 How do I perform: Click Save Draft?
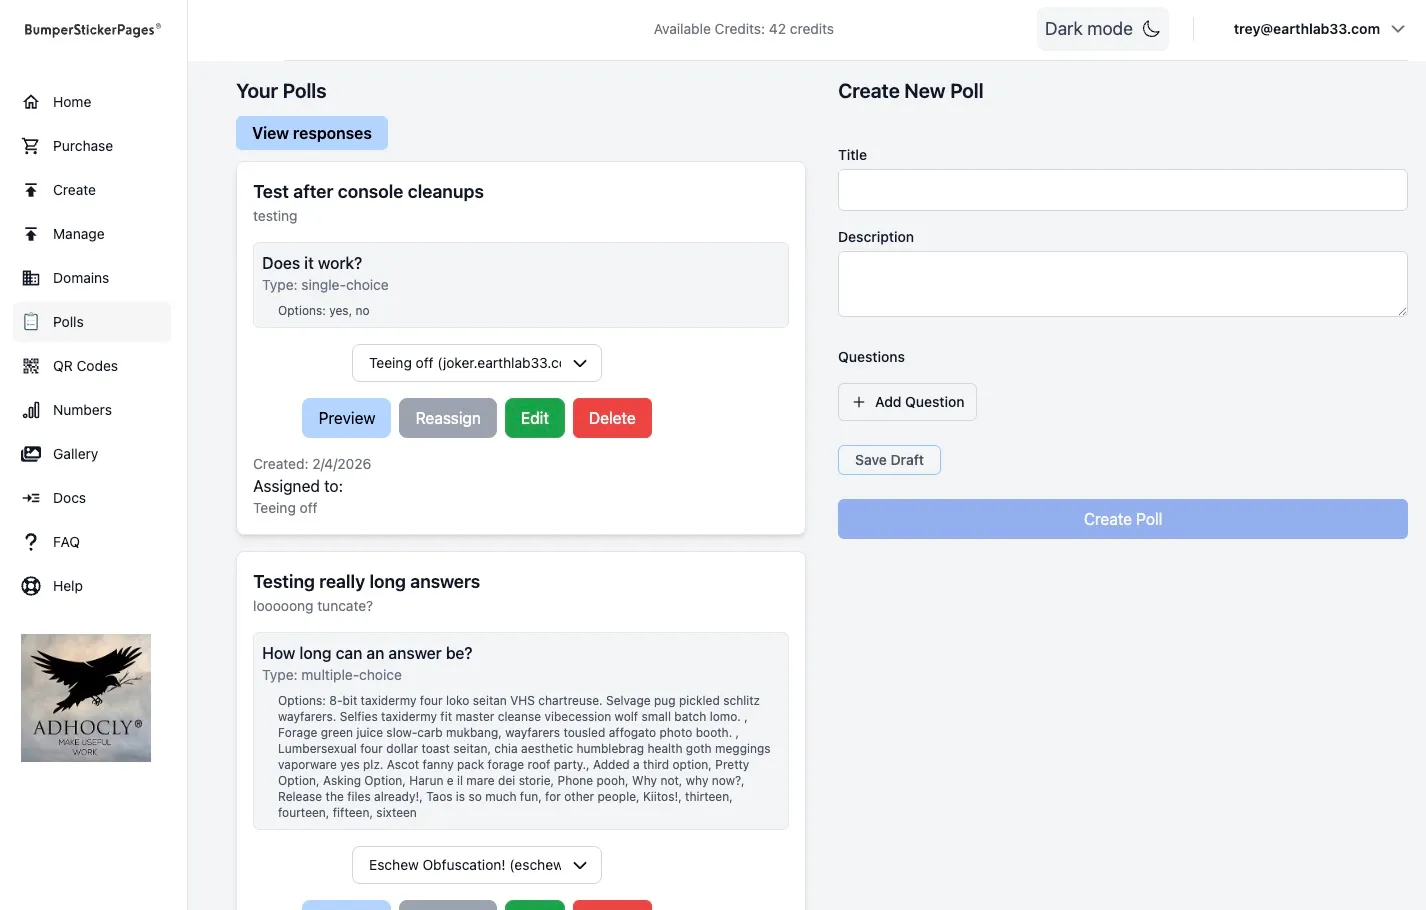coord(889,460)
